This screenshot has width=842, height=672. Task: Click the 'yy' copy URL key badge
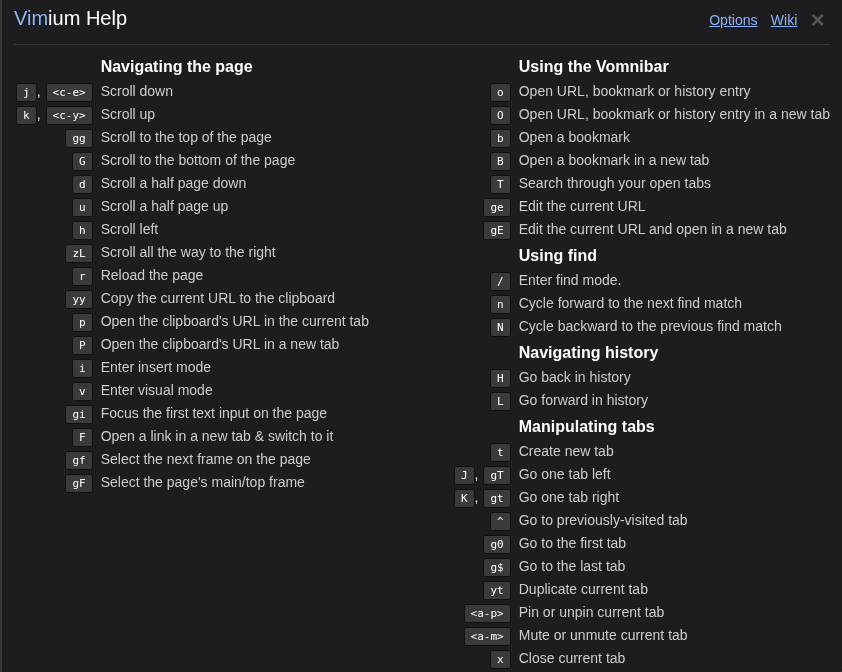pos(79,300)
